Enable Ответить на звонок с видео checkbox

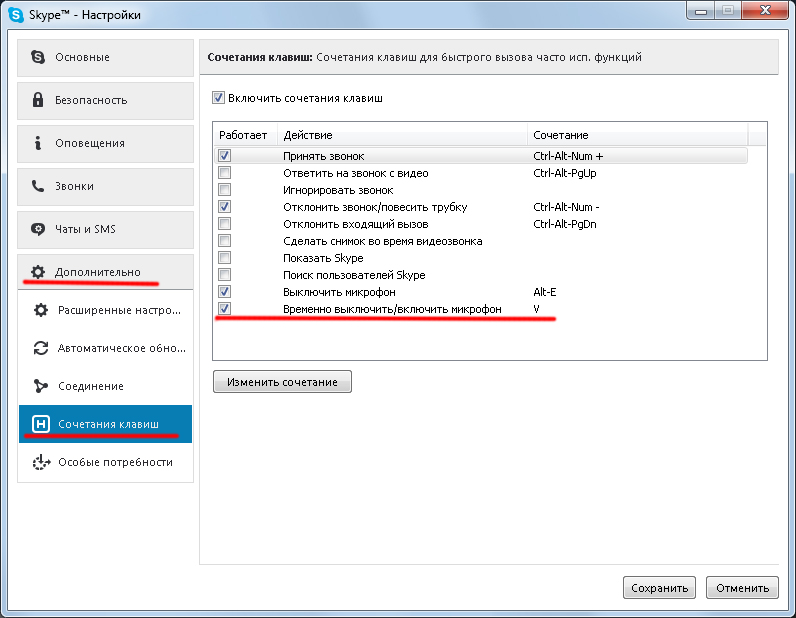click(224, 173)
